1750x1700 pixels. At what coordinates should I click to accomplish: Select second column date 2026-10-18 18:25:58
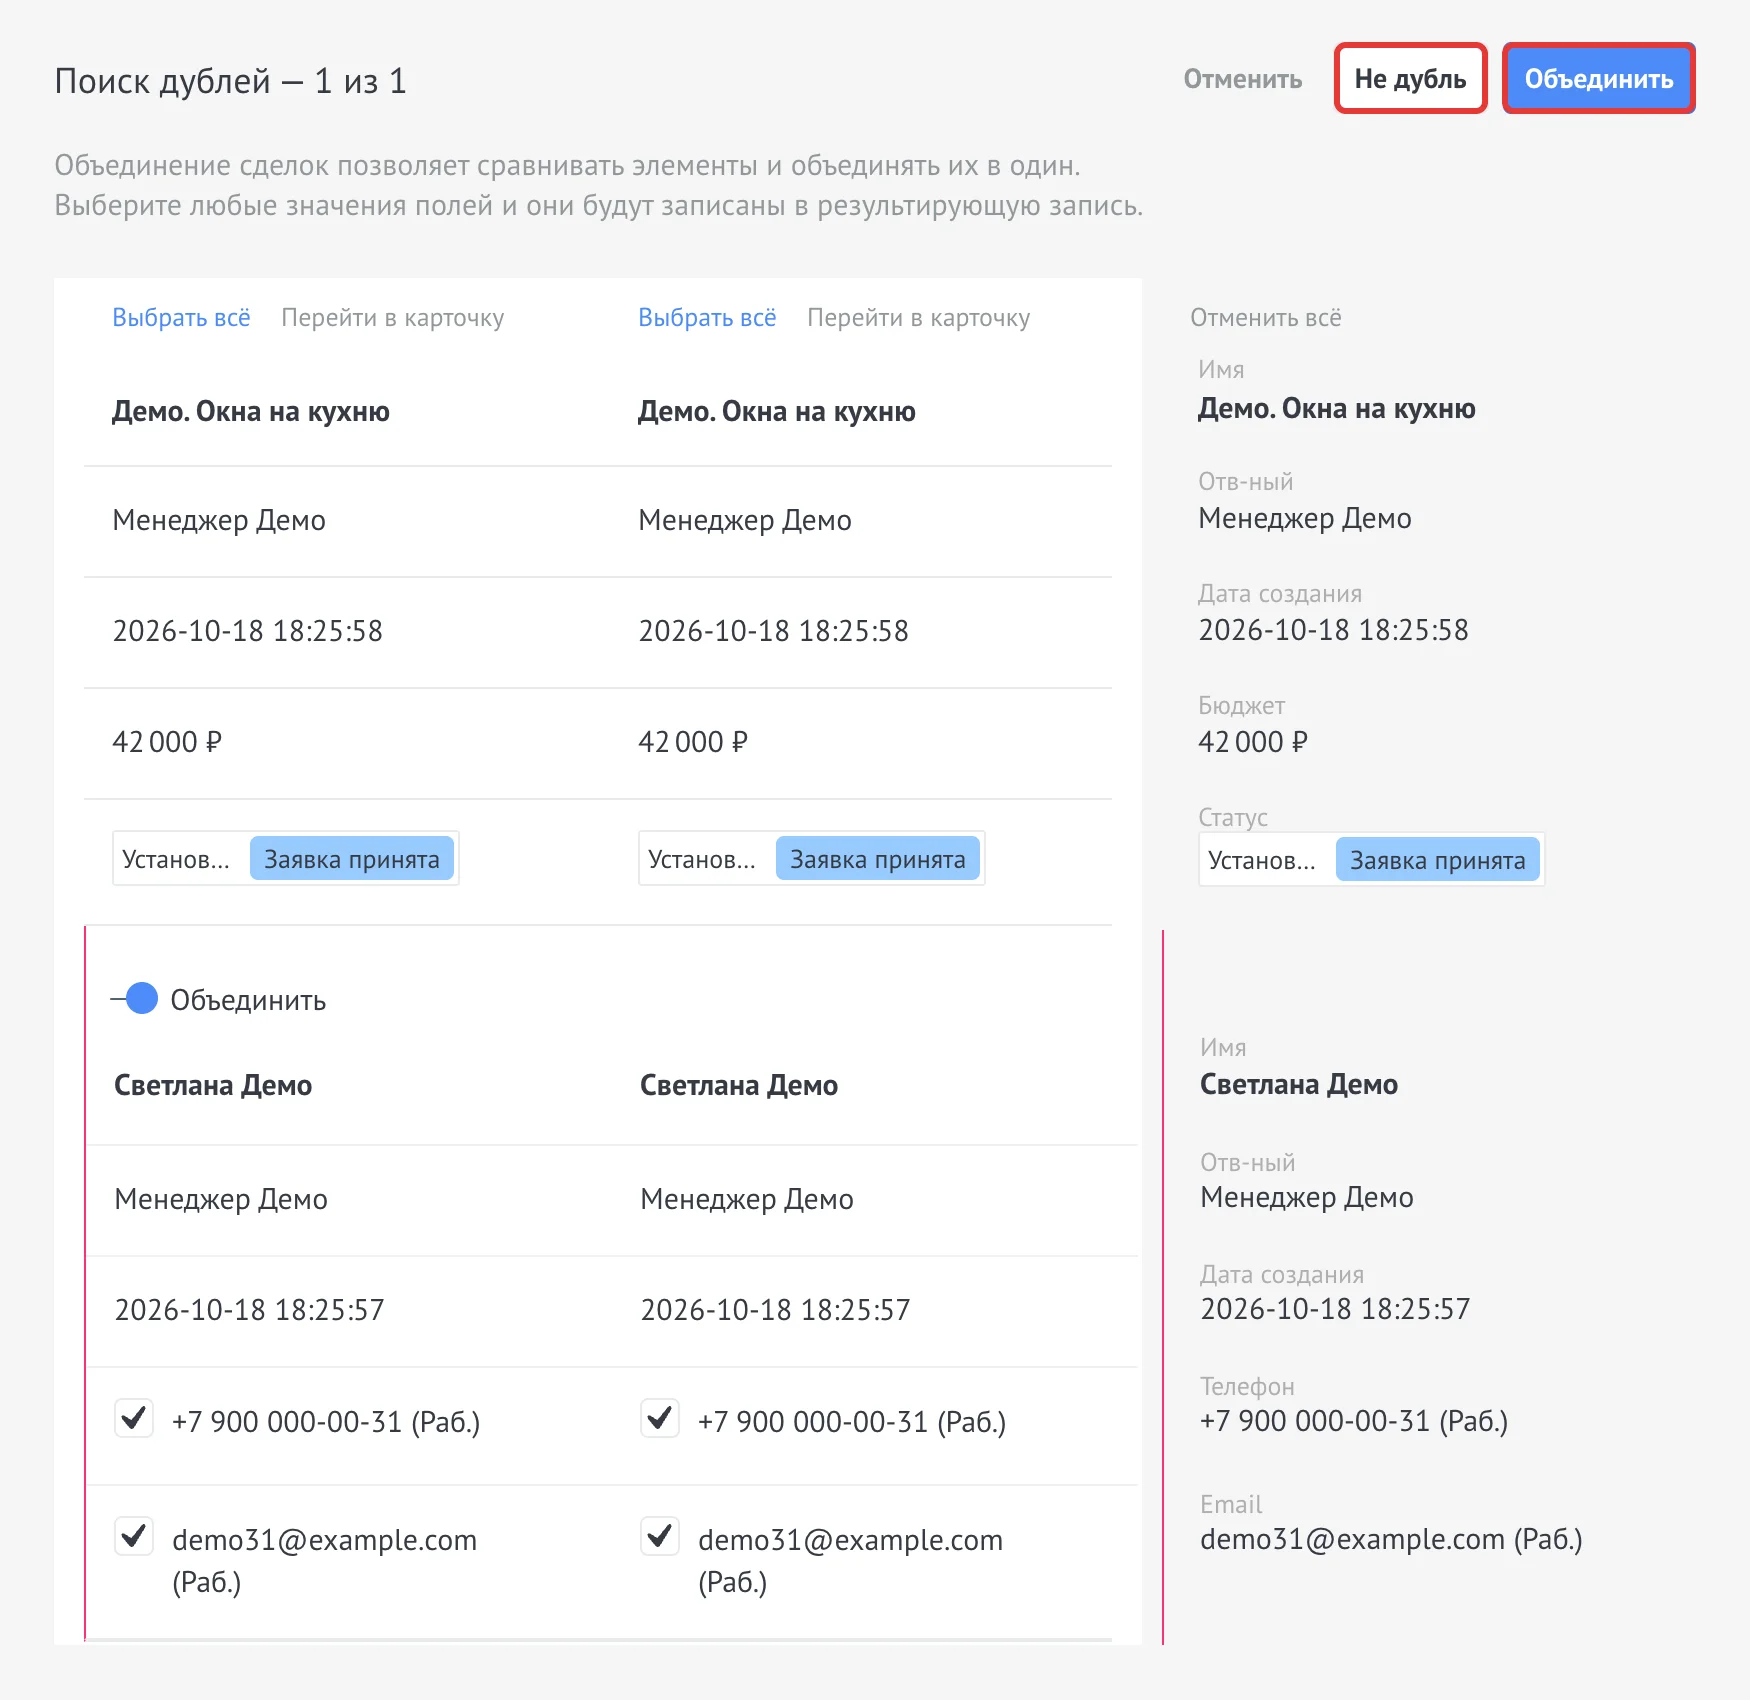(773, 631)
